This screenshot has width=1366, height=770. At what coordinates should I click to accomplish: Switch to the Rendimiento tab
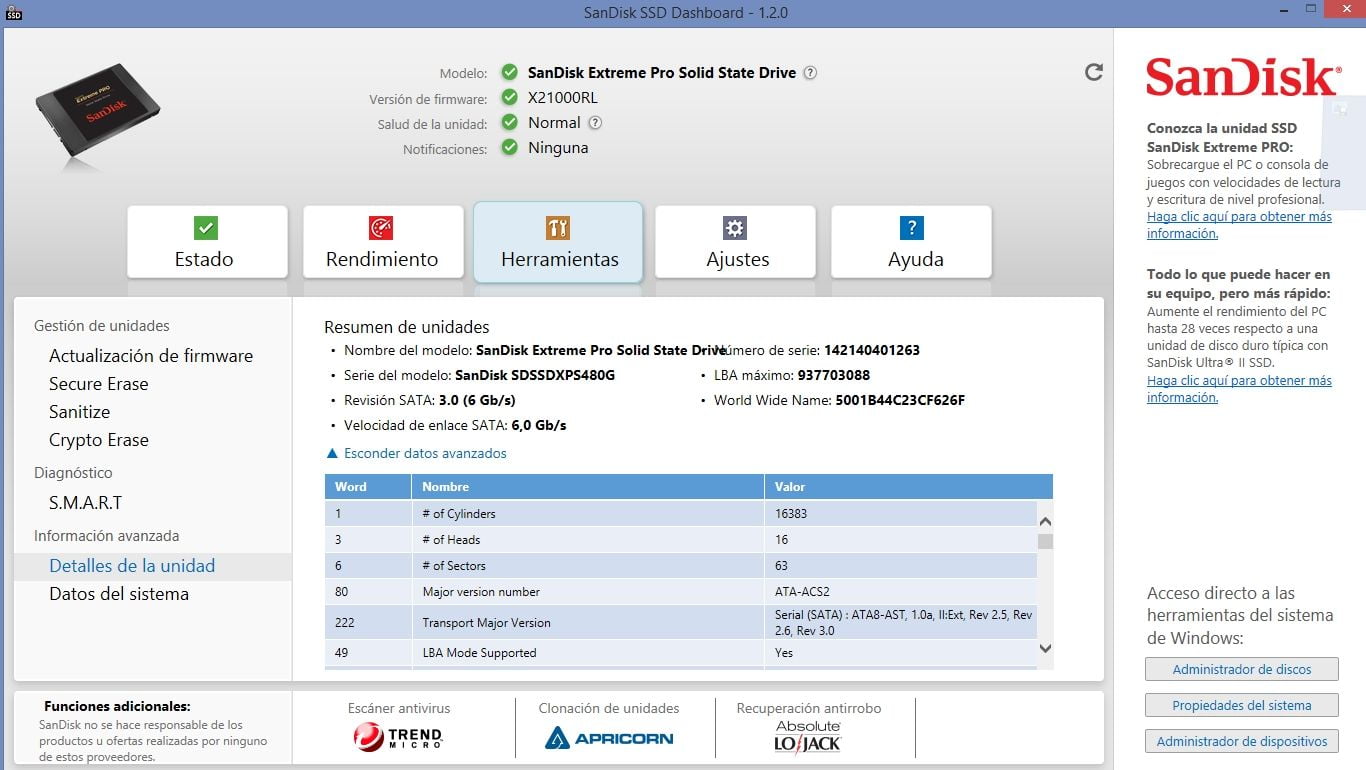(383, 242)
